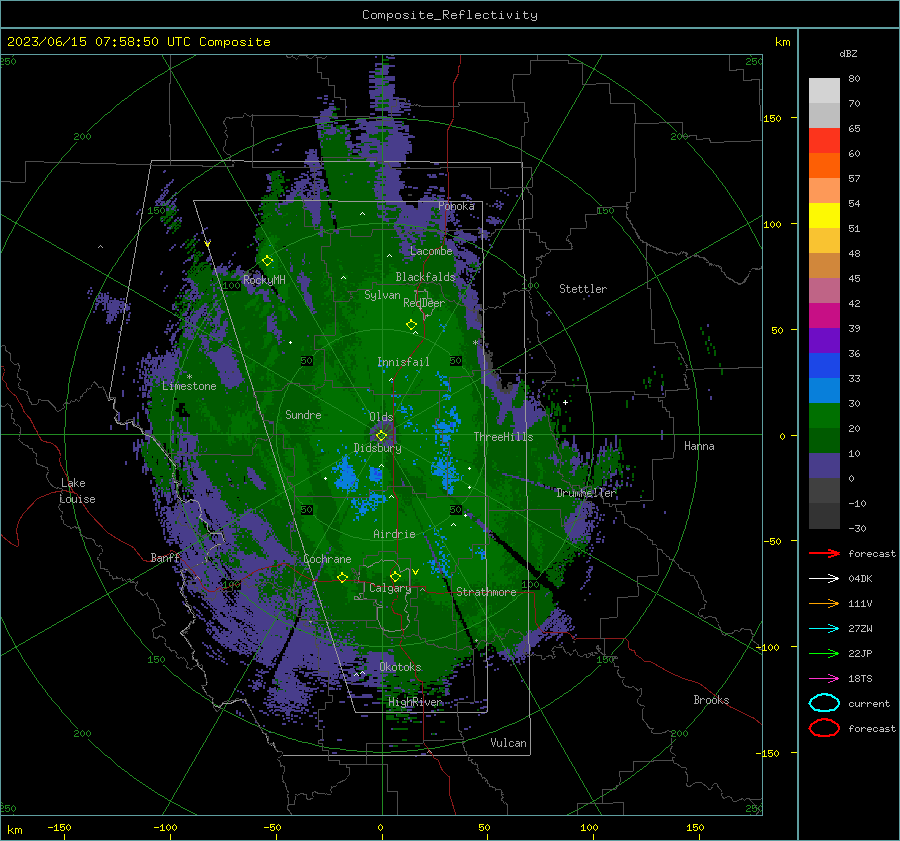Click the Brooks city label
Viewport: 900px width, 841px height.
711,700
